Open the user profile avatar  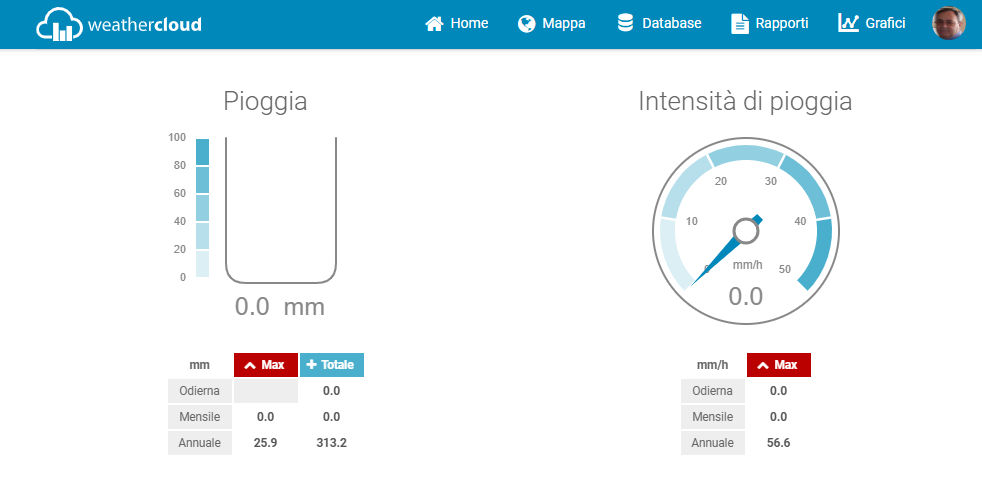click(x=948, y=23)
